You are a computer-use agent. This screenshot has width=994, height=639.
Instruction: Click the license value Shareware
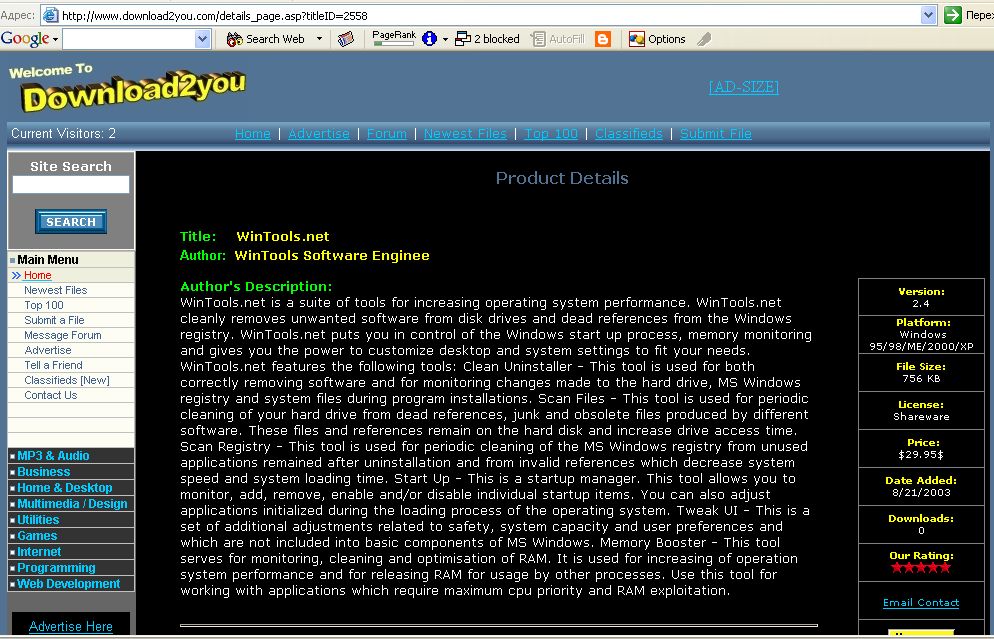coord(921,416)
